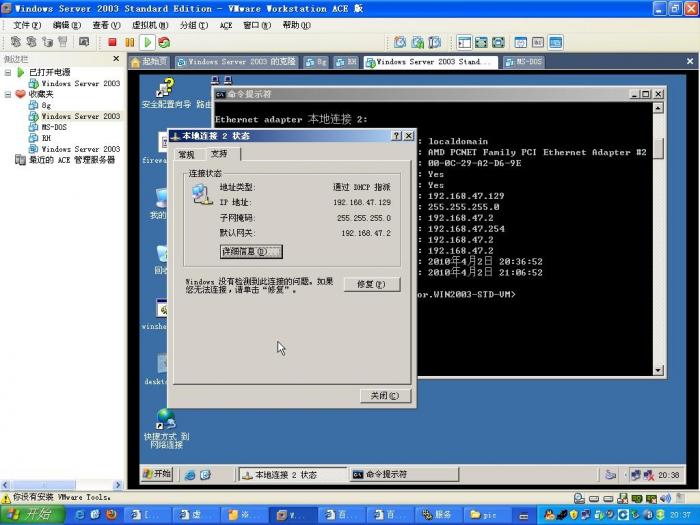700x525 pixels.
Task: Click the pic folder host taskbar button
Action: 485,515
